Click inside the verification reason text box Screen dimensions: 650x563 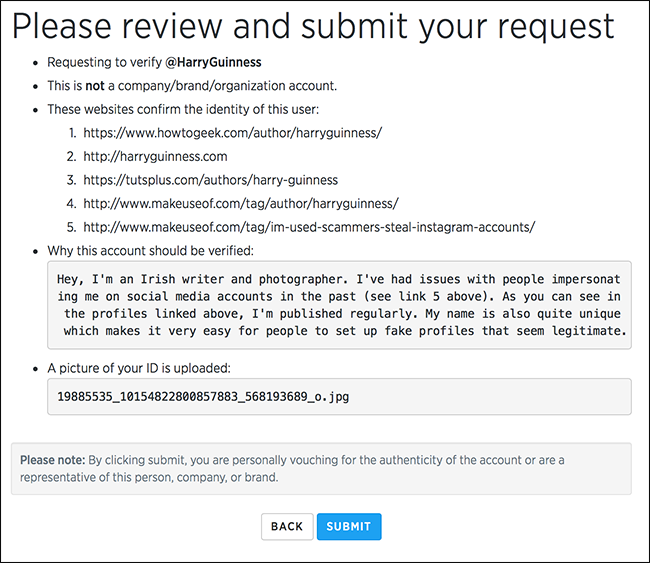[x=339, y=305]
